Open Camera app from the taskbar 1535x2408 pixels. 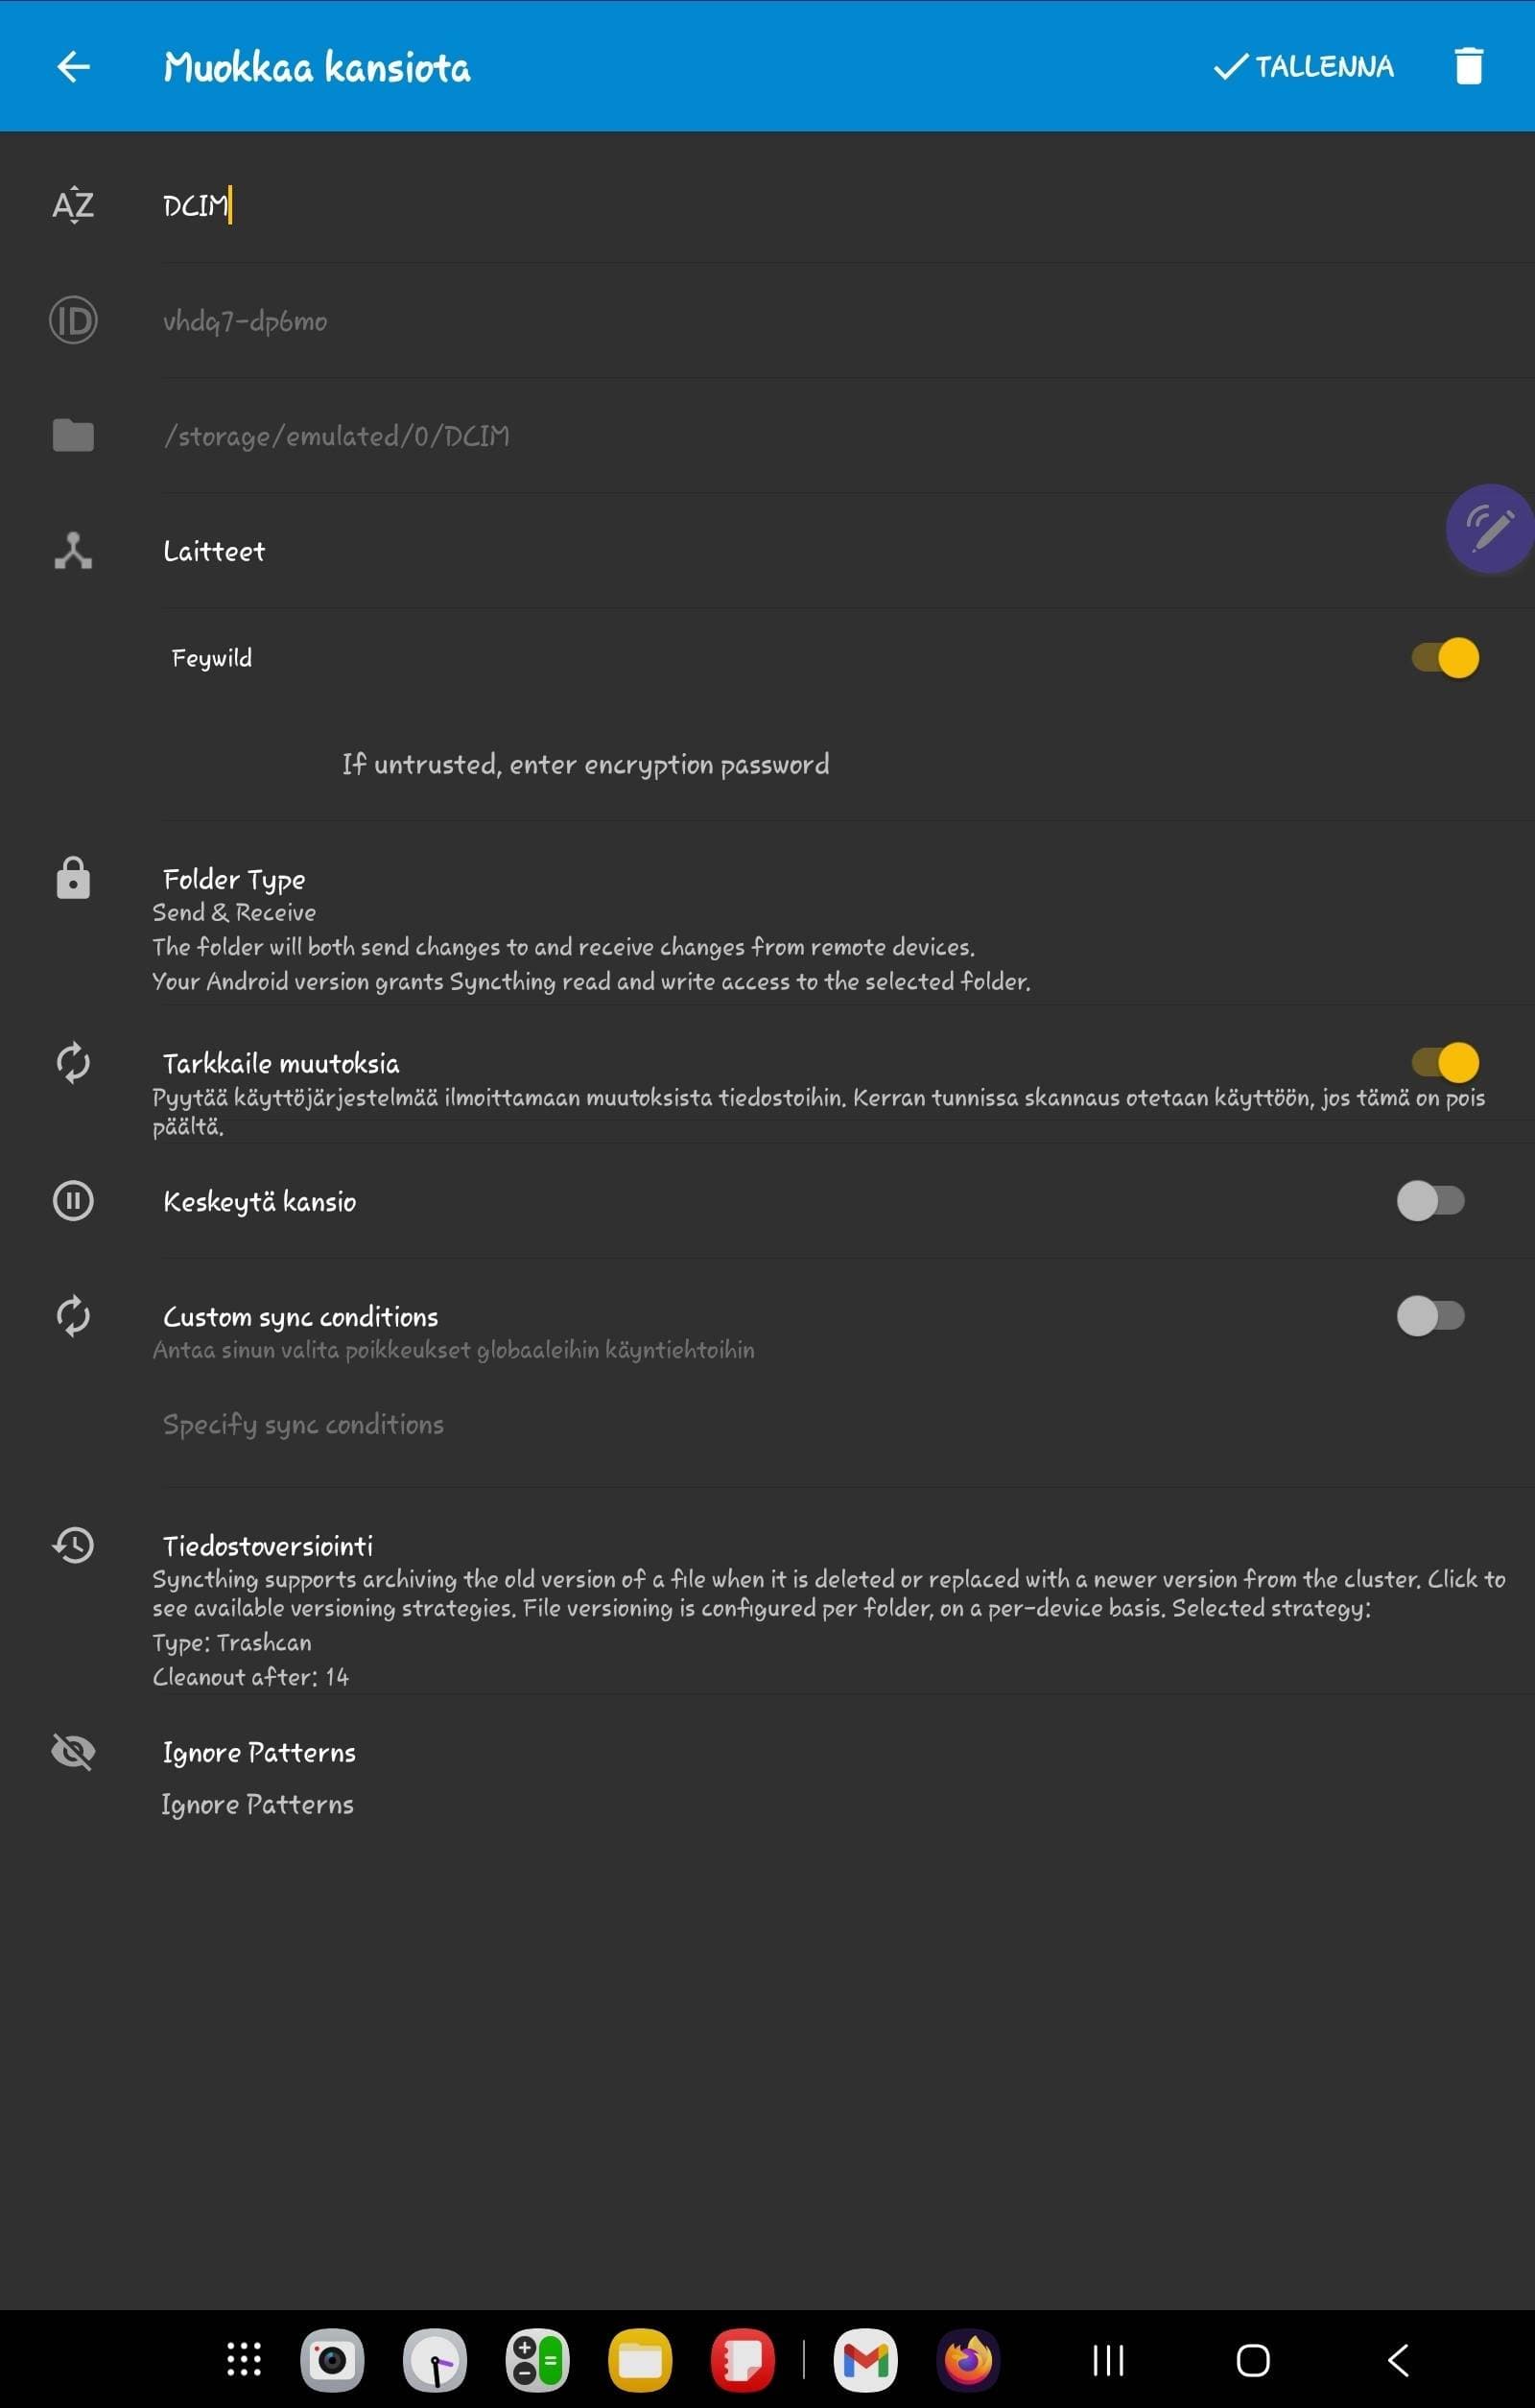point(332,2360)
